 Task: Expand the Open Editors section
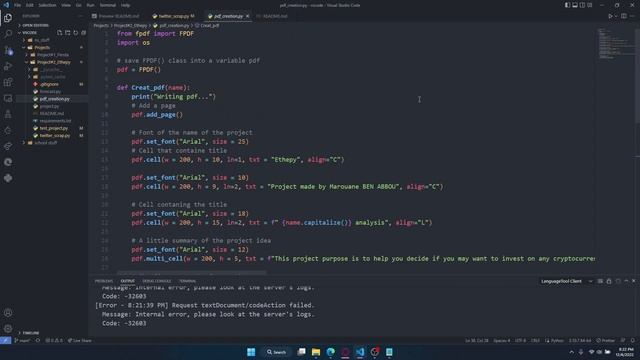pyautogui.click(x=35, y=25)
